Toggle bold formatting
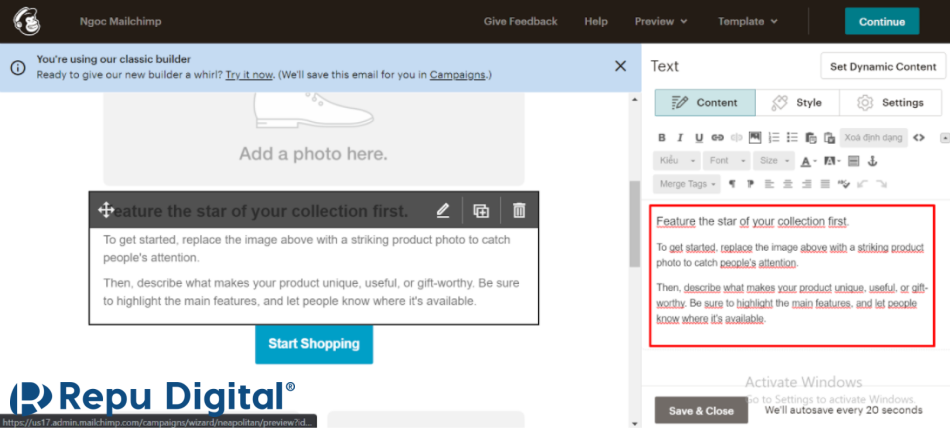 point(662,138)
